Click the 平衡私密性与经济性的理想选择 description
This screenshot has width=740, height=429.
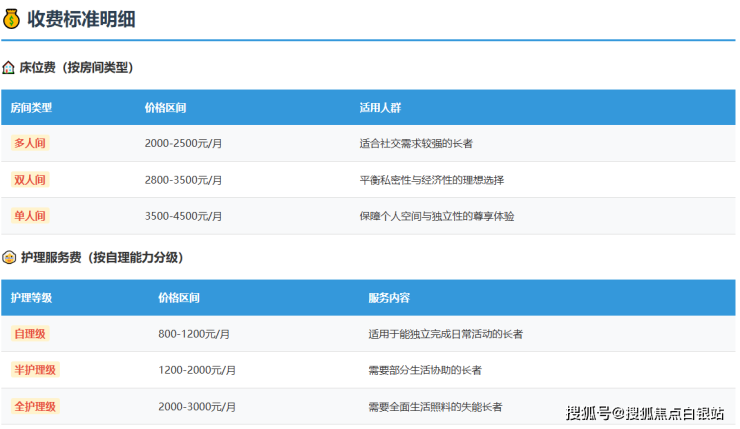431,180
